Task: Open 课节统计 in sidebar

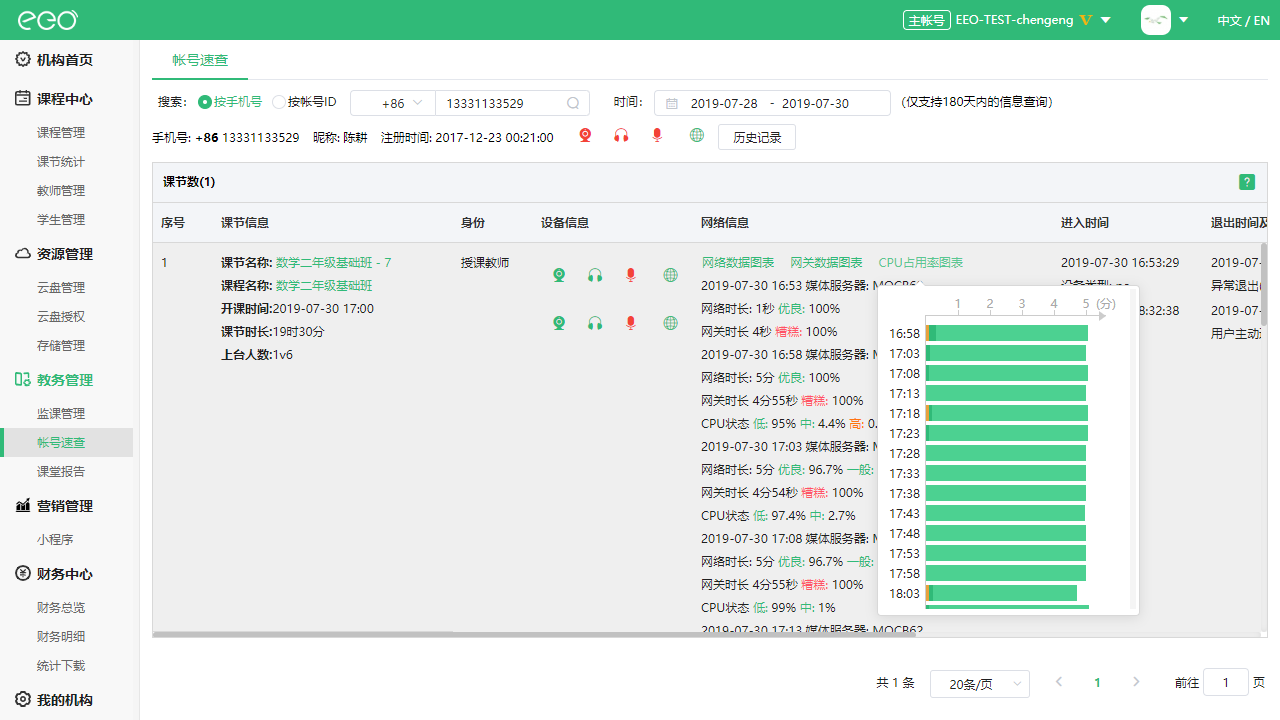Action: [61, 162]
